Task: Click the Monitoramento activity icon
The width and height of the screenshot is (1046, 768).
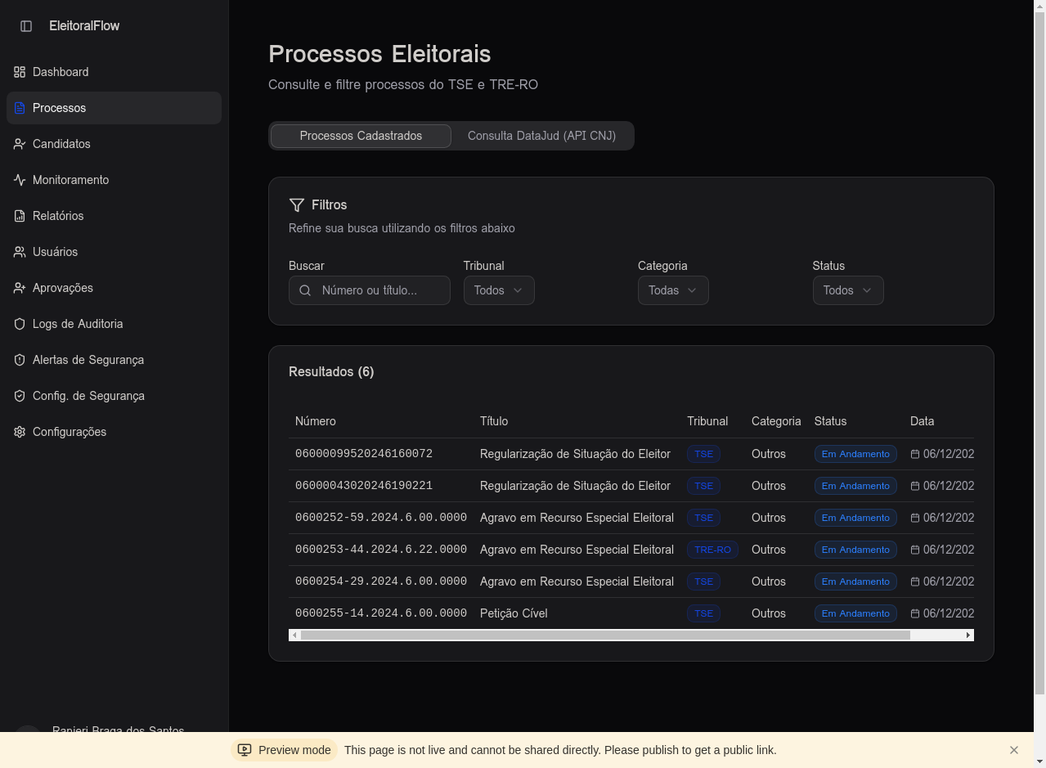Action: (x=19, y=180)
